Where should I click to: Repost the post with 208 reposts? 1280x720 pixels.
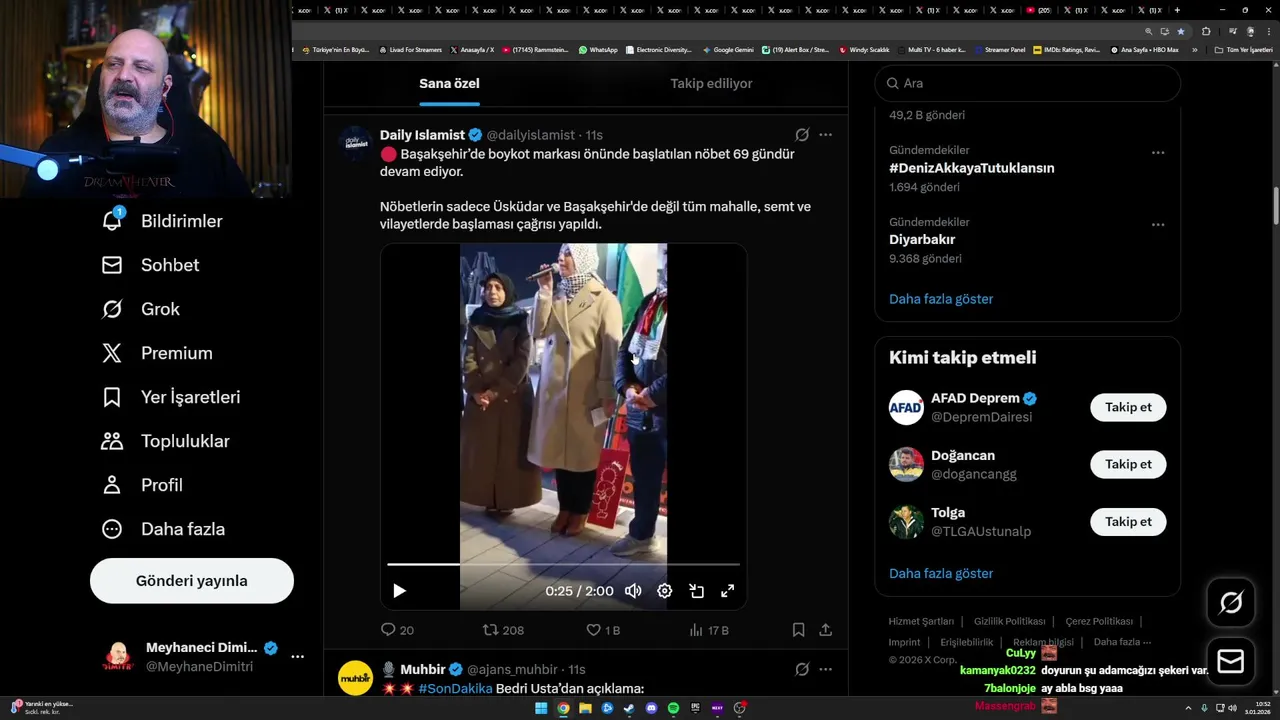503,630
